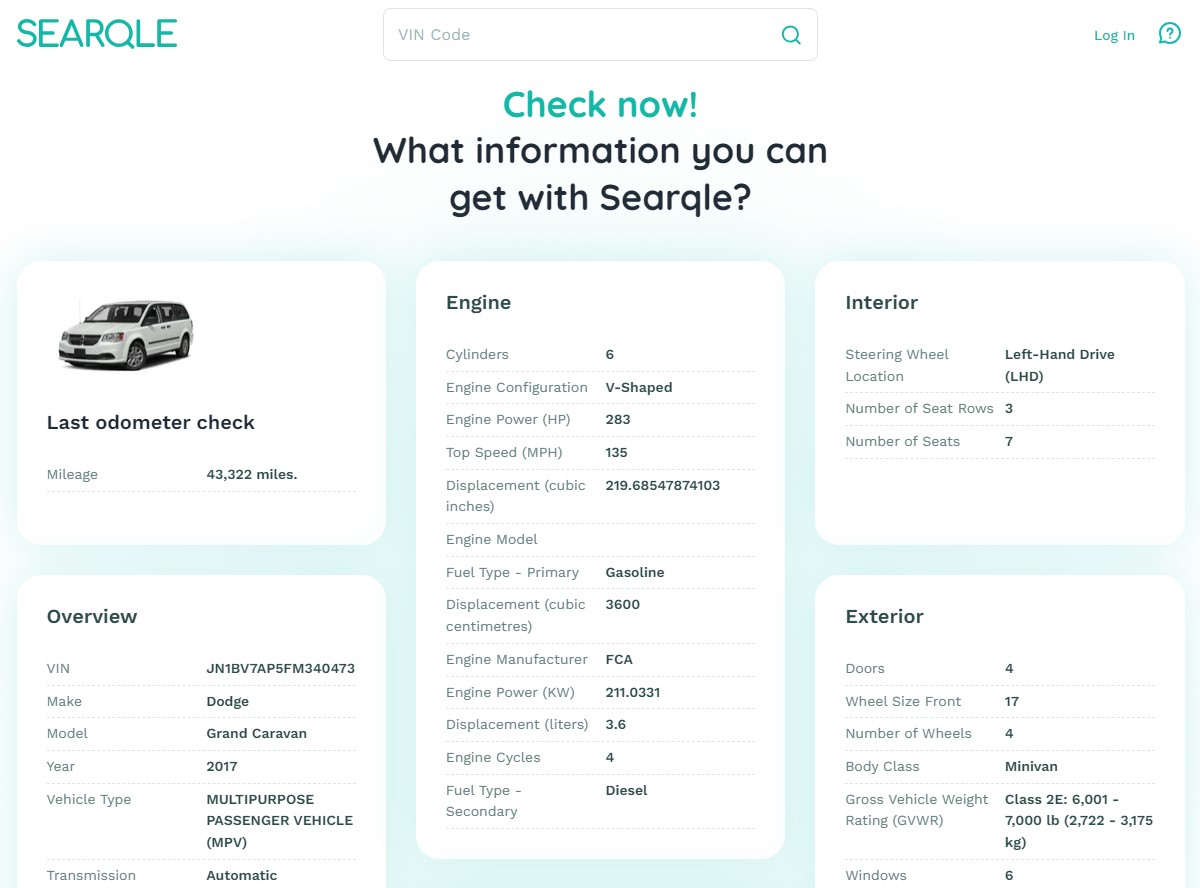Select the VIN value JN1BV7AP5FM340473
The width and height of the screenshot is (1200, 888).
(280, 668)
